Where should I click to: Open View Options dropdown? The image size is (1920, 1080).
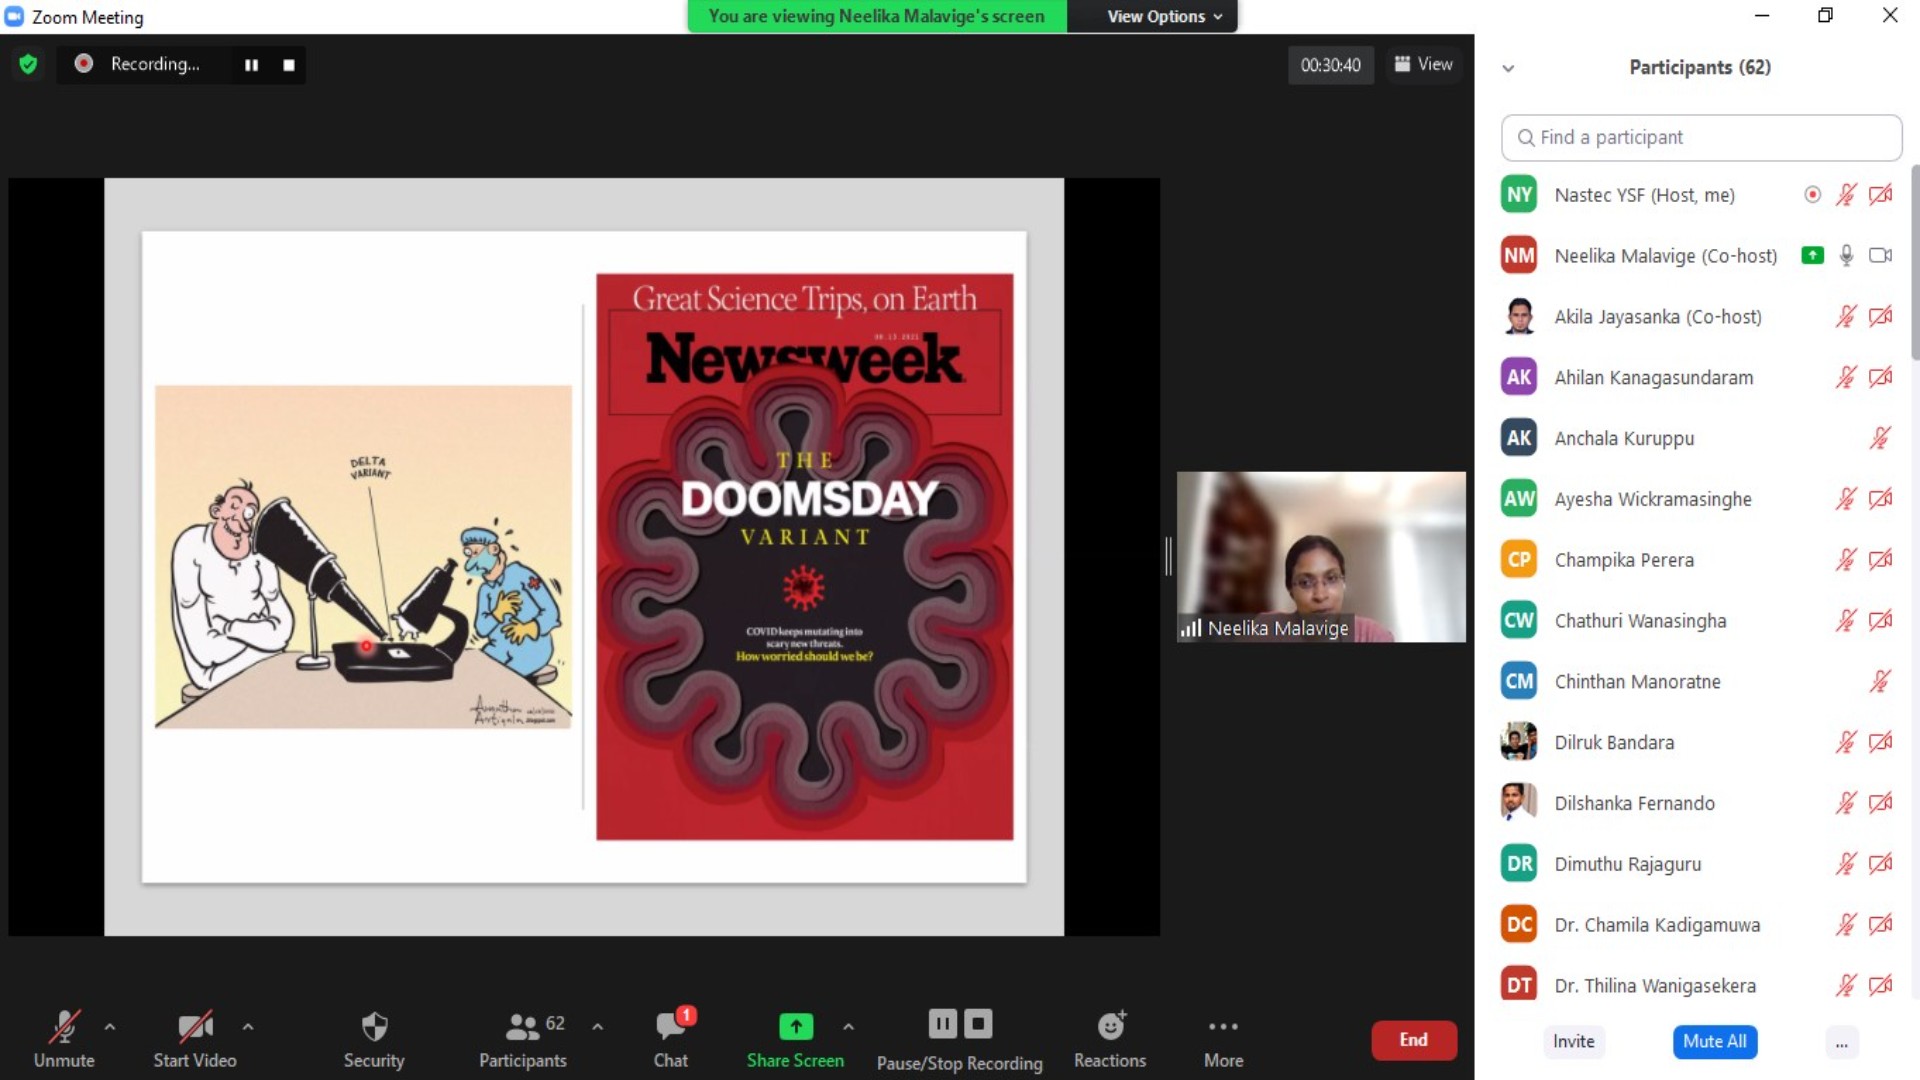click(x=1164, y=16)
